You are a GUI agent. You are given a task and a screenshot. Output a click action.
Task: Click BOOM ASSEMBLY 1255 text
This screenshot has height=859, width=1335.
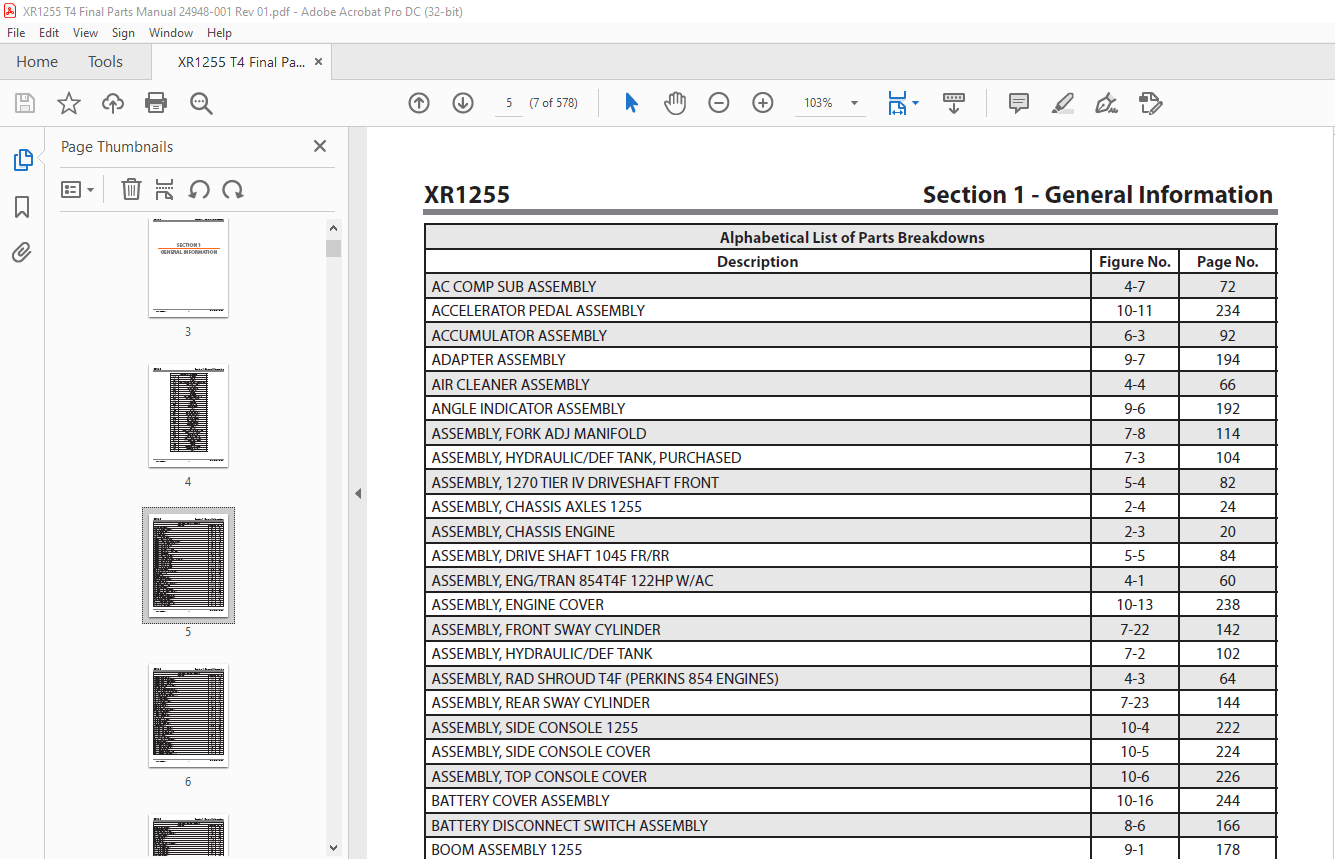pos(506,850)
